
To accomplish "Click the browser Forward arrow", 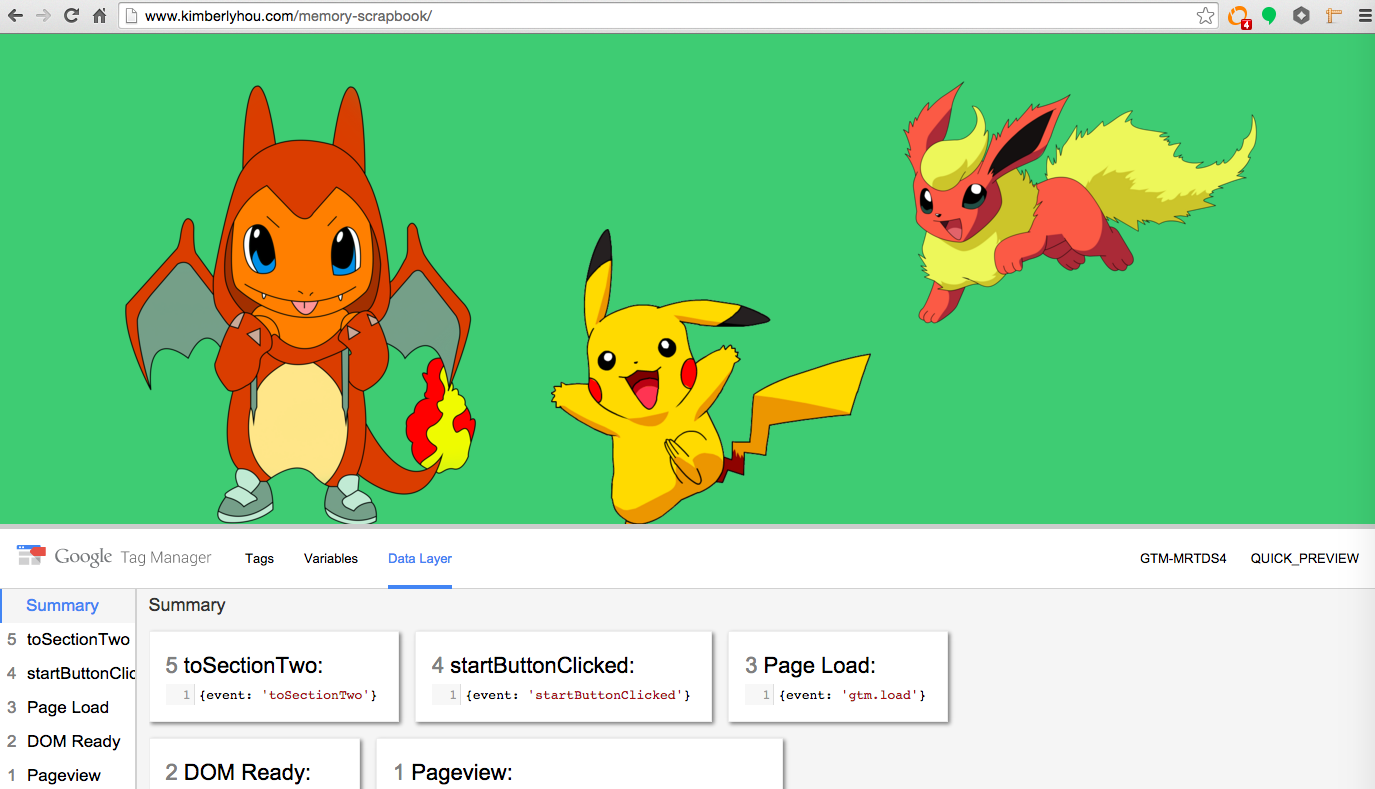I will (x=43, y=15).
